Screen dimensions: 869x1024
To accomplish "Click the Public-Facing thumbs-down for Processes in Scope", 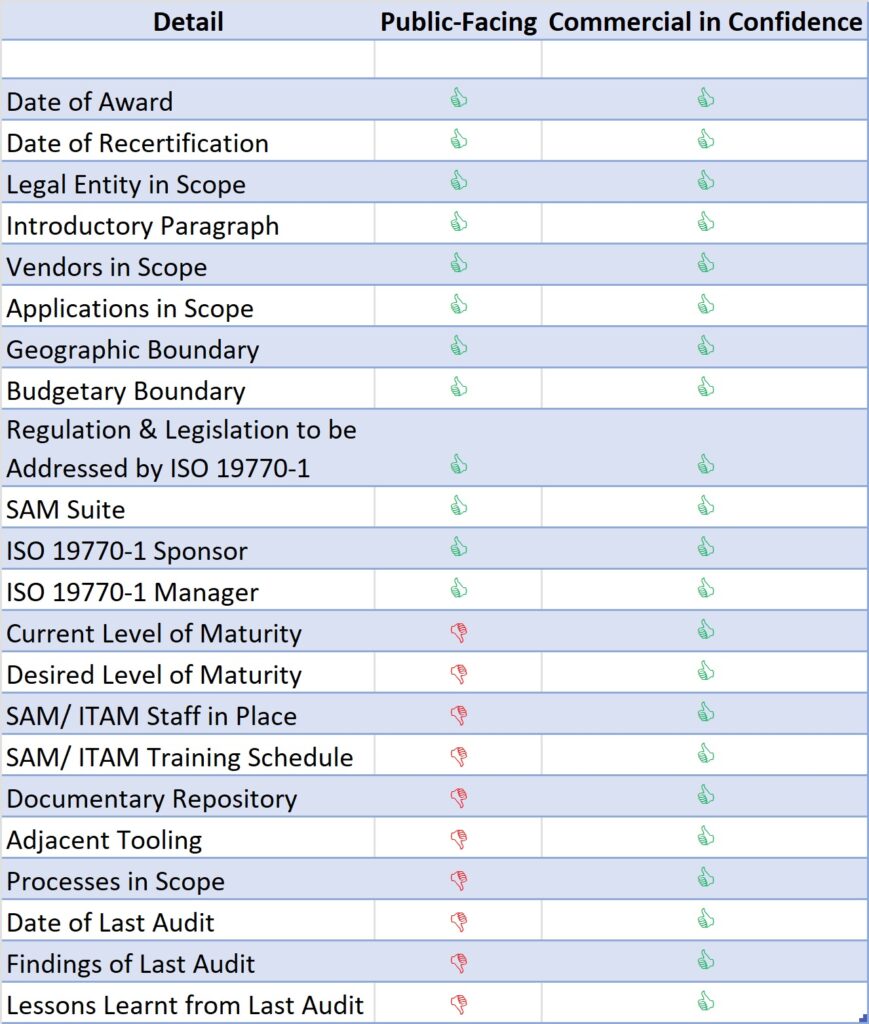I will click(459, 880).
